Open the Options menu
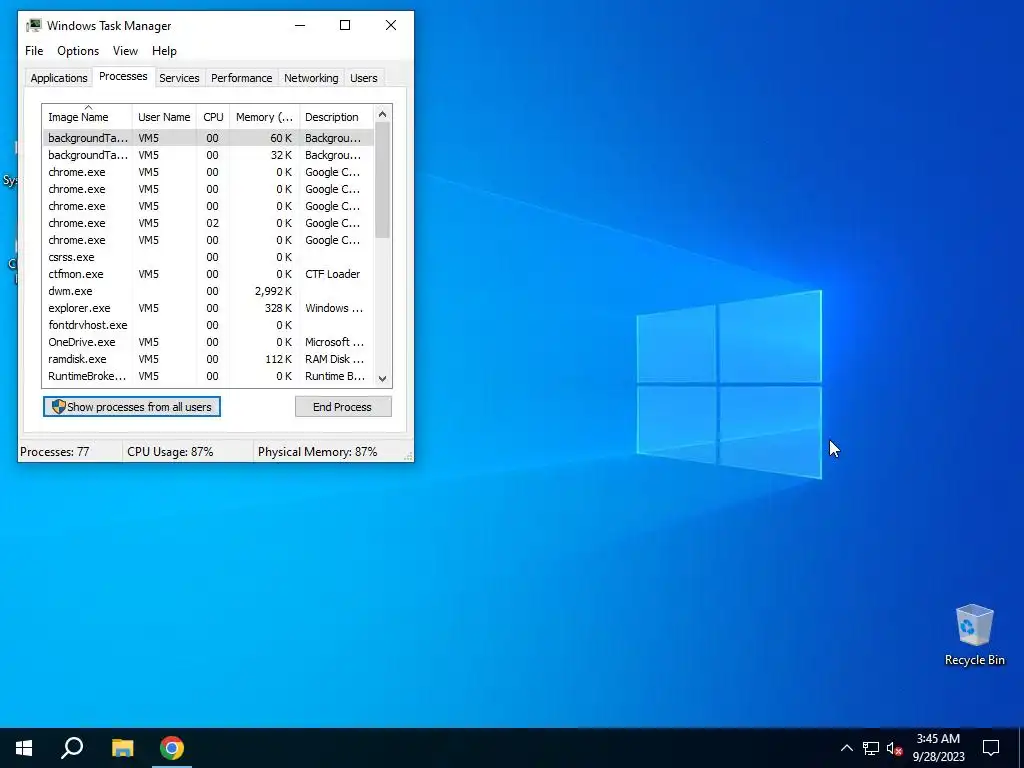The width and height of the screenshot is (1024, 768). [78, 51]
